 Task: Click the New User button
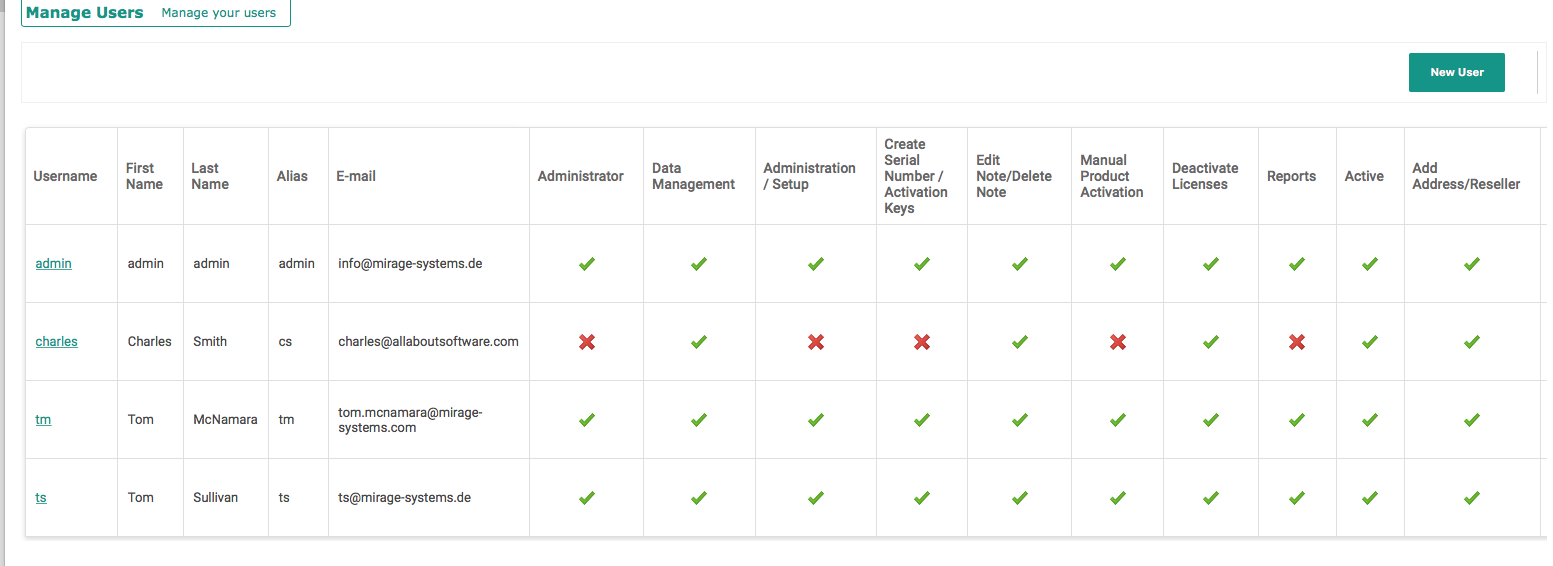[x=1456, y=72]
